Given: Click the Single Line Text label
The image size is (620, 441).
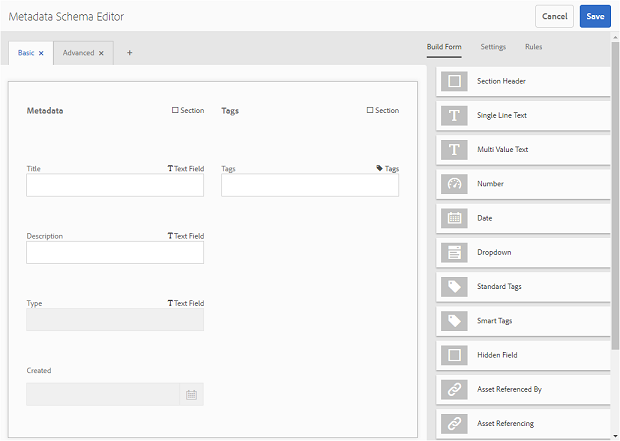Looking at the screenshot, I should pyautogui.click(x=502, y=115).
